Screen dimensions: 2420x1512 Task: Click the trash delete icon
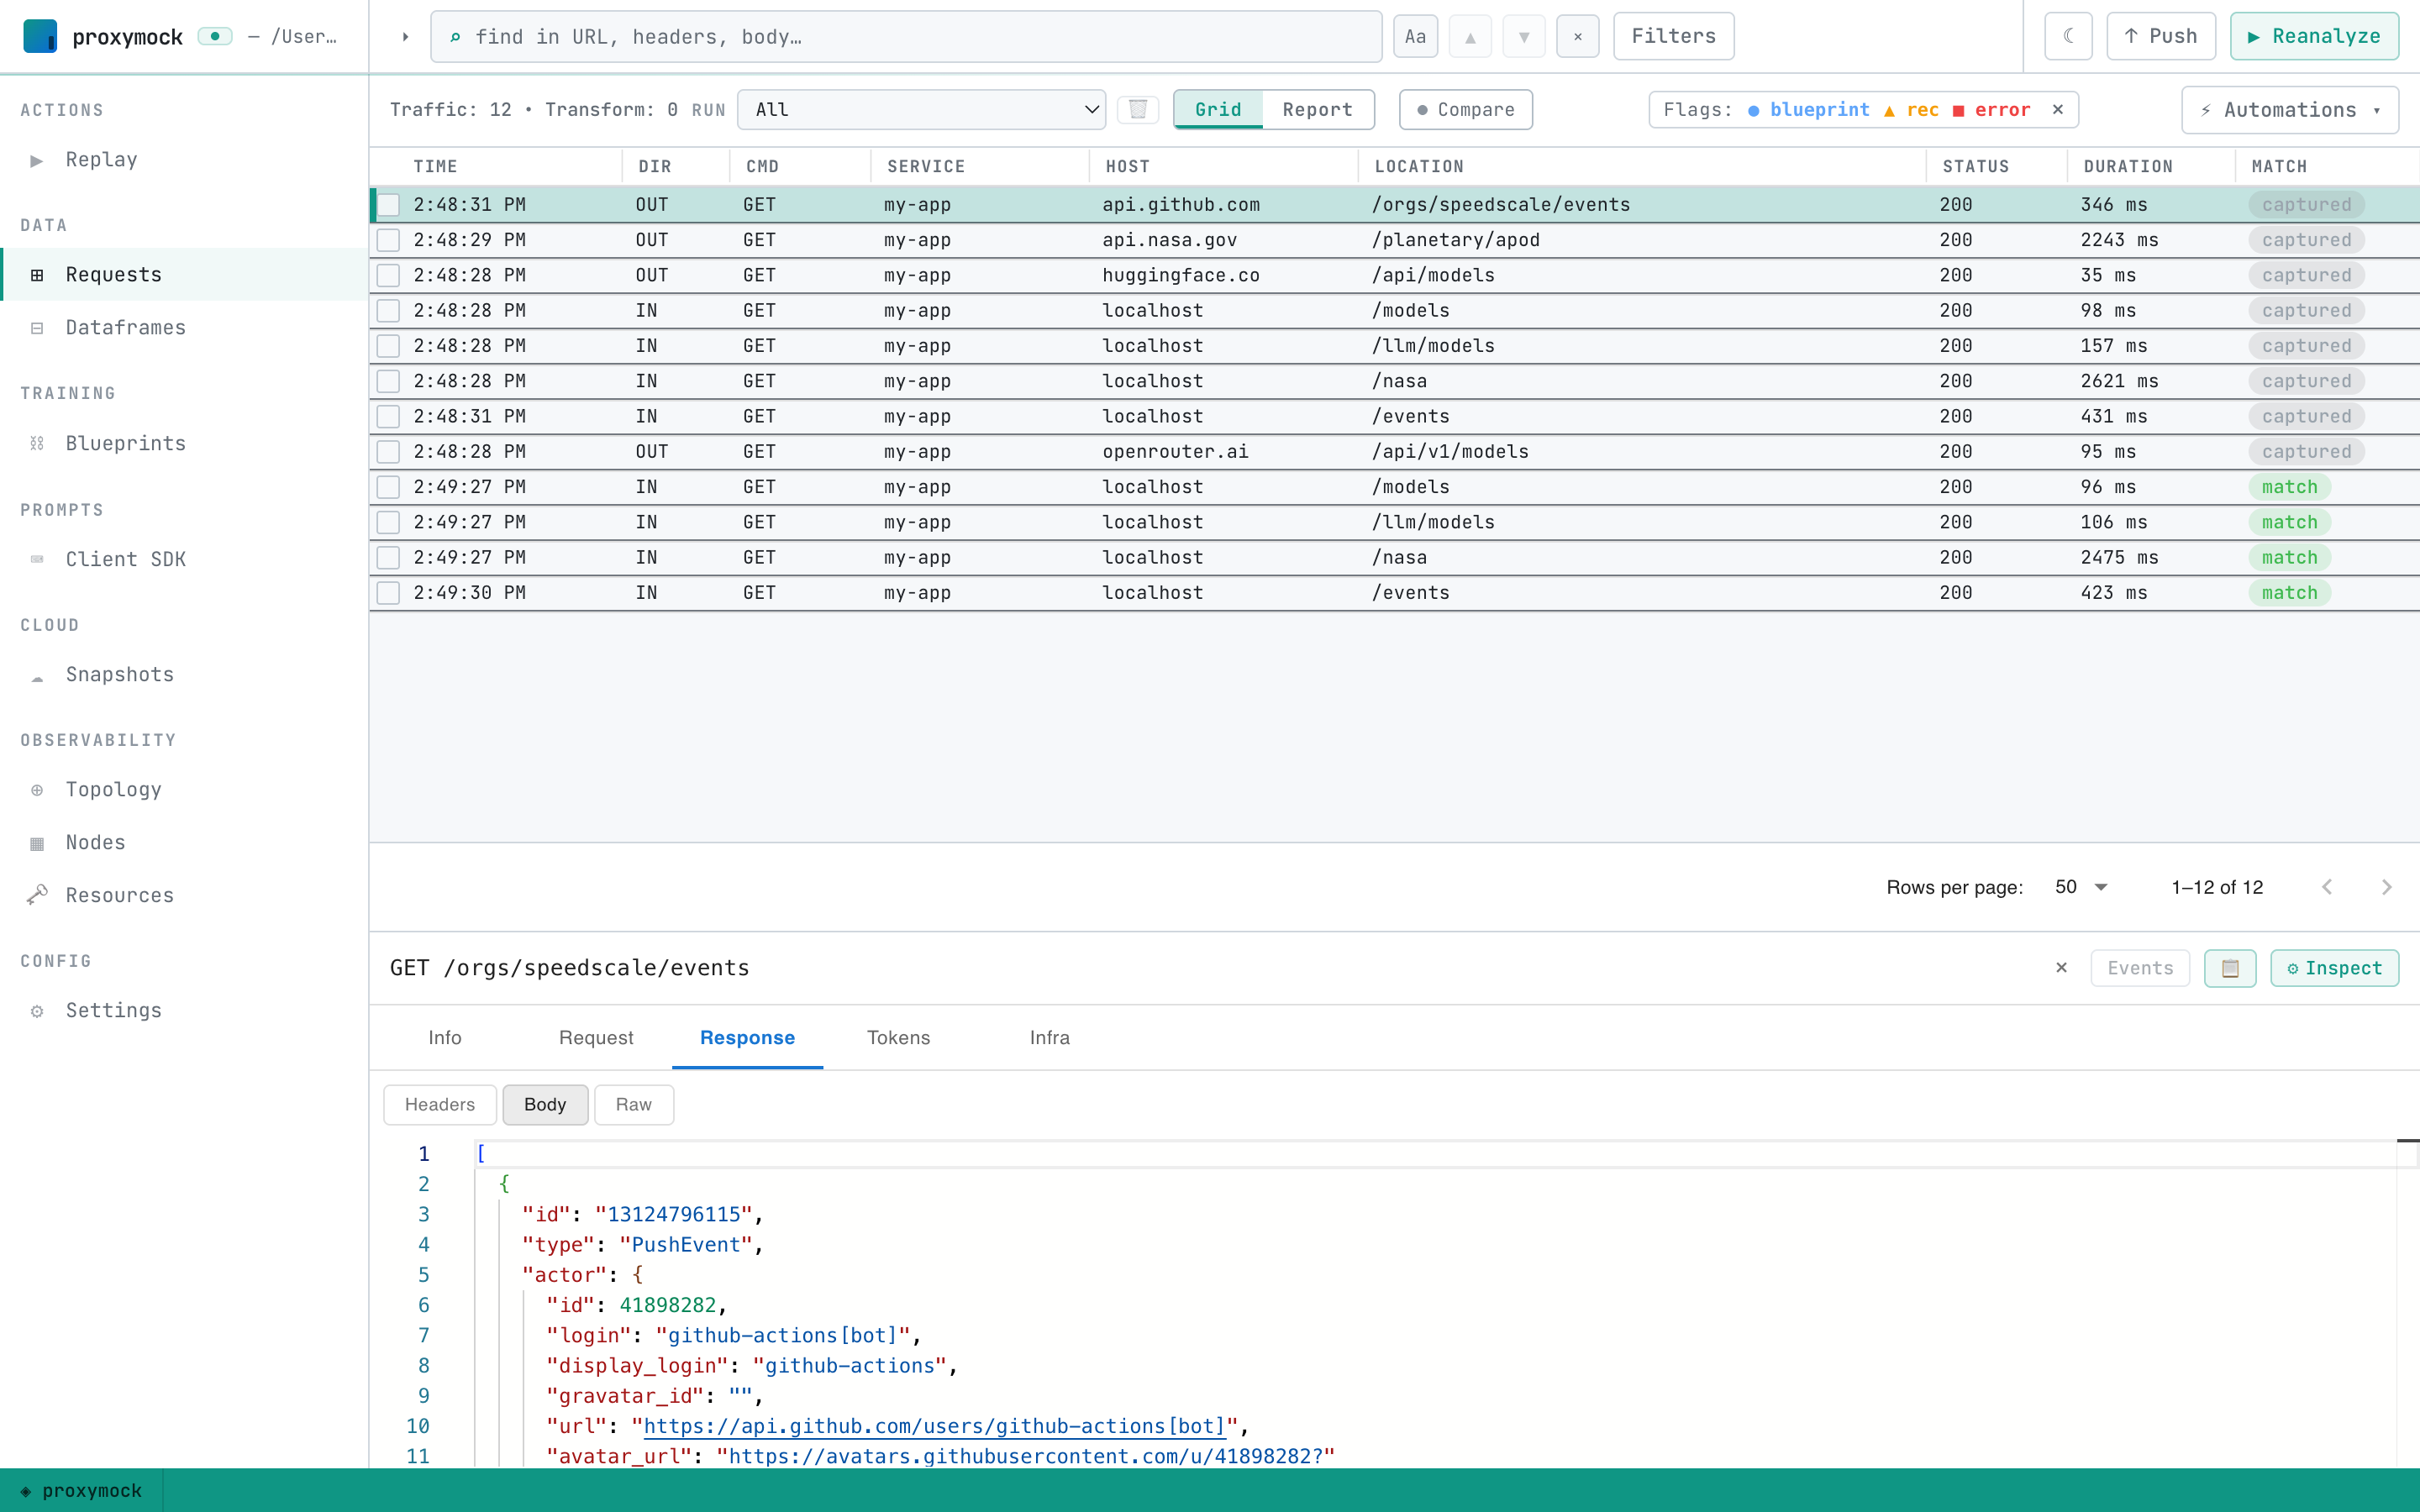tap(1138, 109)
